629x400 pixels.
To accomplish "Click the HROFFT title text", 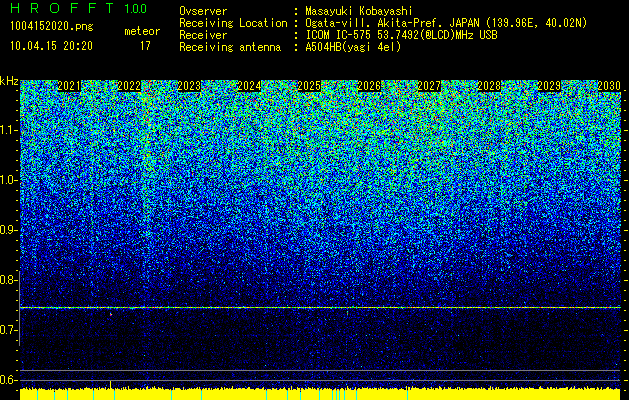I will (x=62, y=8).
